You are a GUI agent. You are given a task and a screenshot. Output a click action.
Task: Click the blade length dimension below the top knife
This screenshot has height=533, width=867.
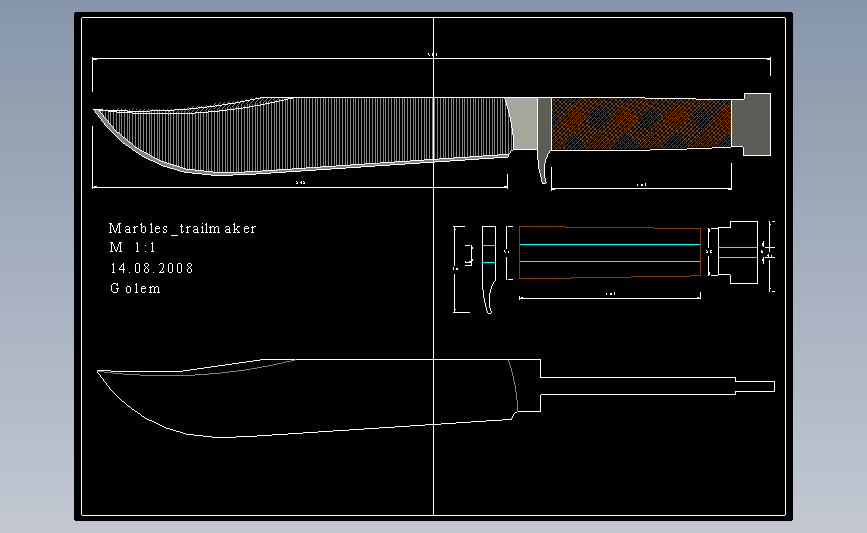300,187
